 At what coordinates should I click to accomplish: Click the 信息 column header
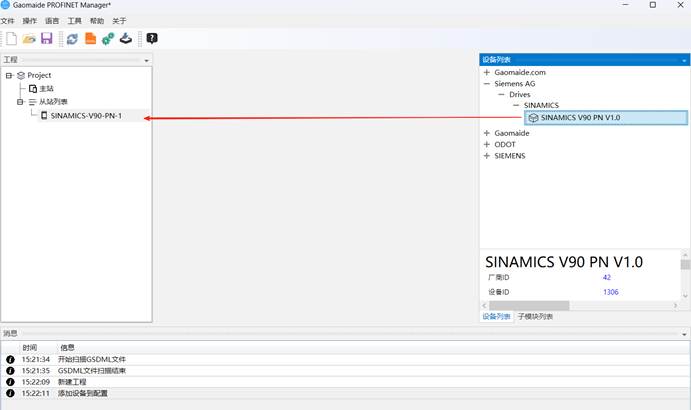[67, 348]
